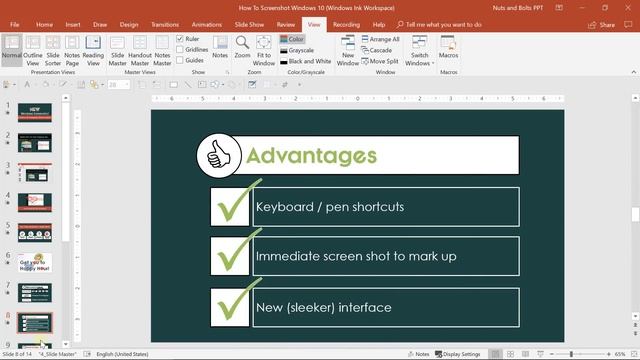Screen dimensions: 640x360
Task: Uncheck the Ruler checkbox
Action: coord(180,39)
